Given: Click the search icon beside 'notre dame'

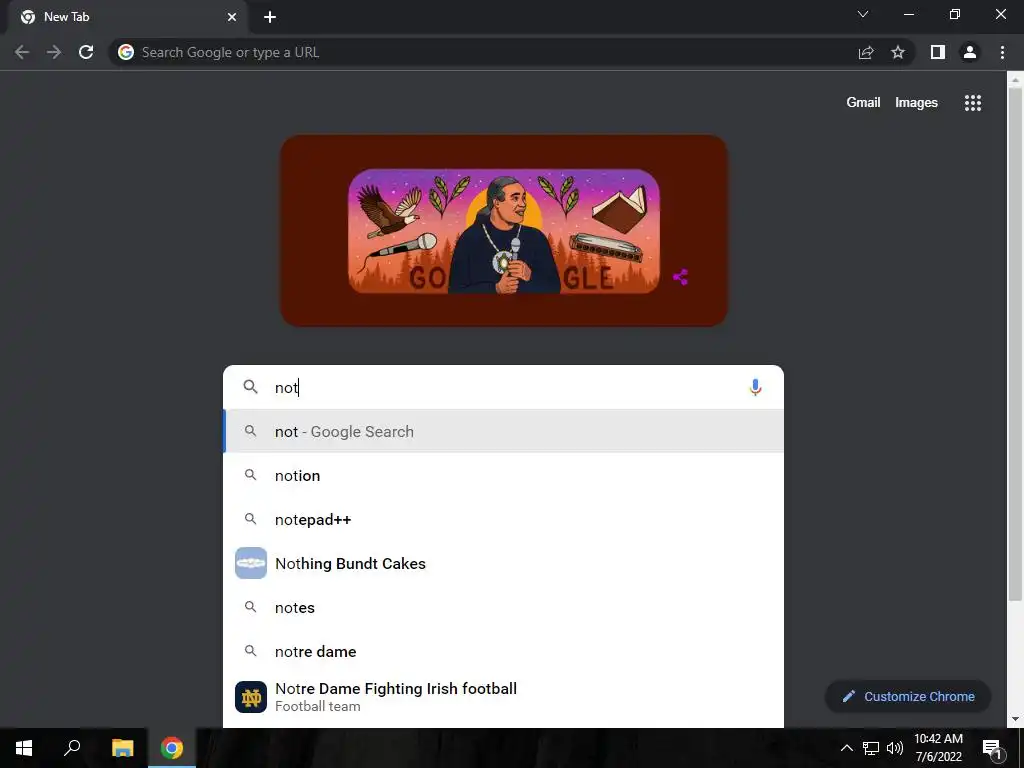Looking at the screenshot, I should 250,650.
